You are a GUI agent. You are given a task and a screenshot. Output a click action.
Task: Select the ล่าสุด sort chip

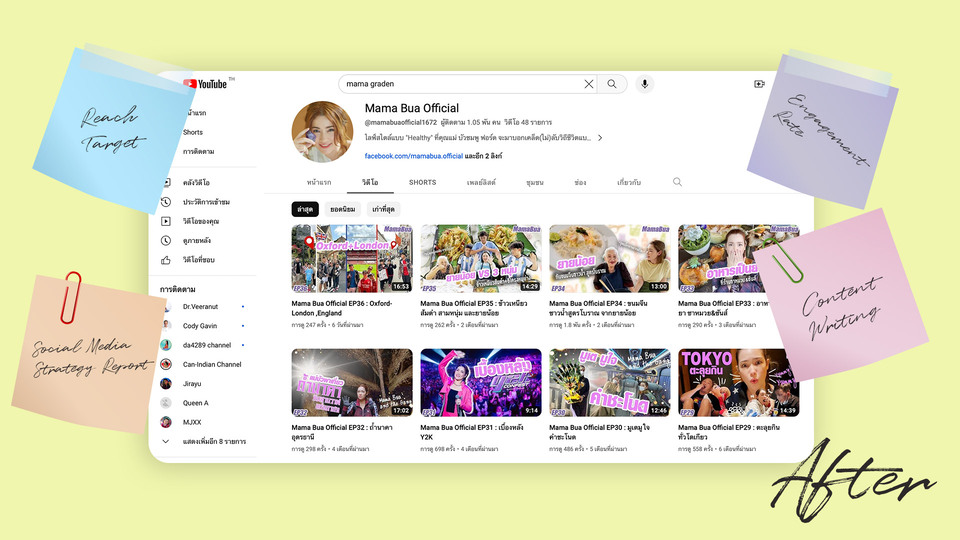305,209
